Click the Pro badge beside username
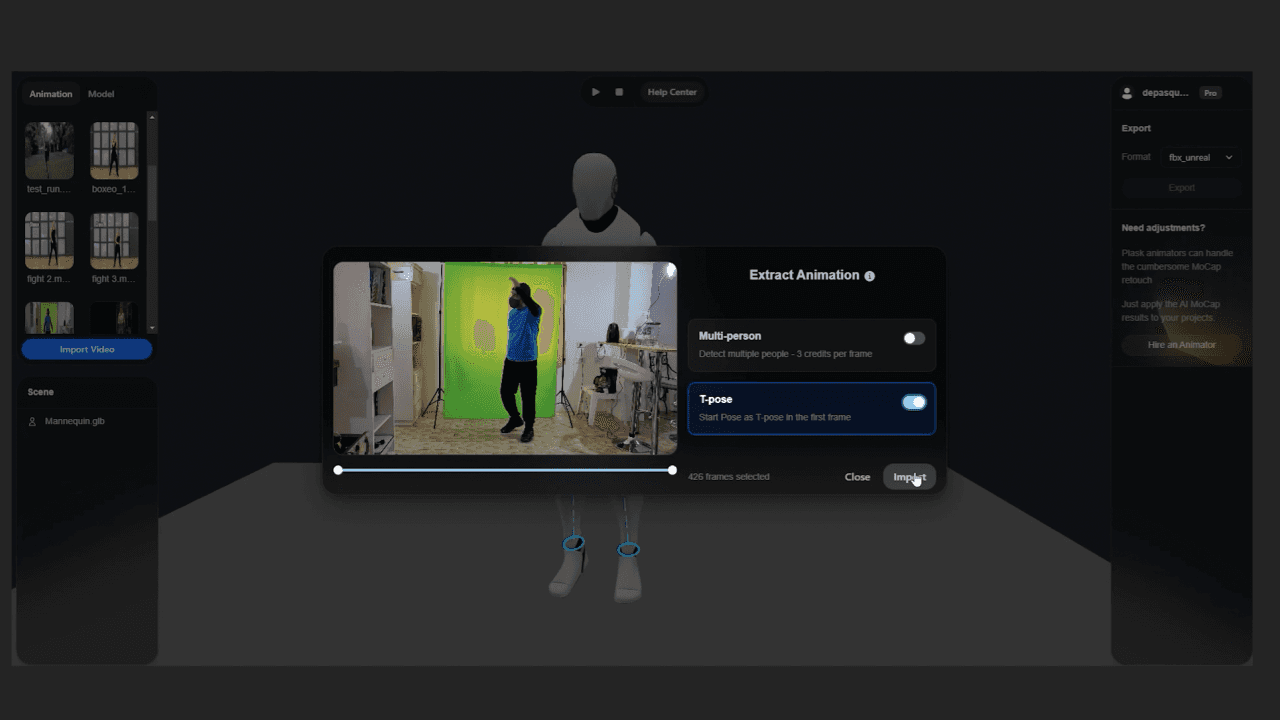Image resolution: width=1280 pixels, height=720 pixels. 1210,93
